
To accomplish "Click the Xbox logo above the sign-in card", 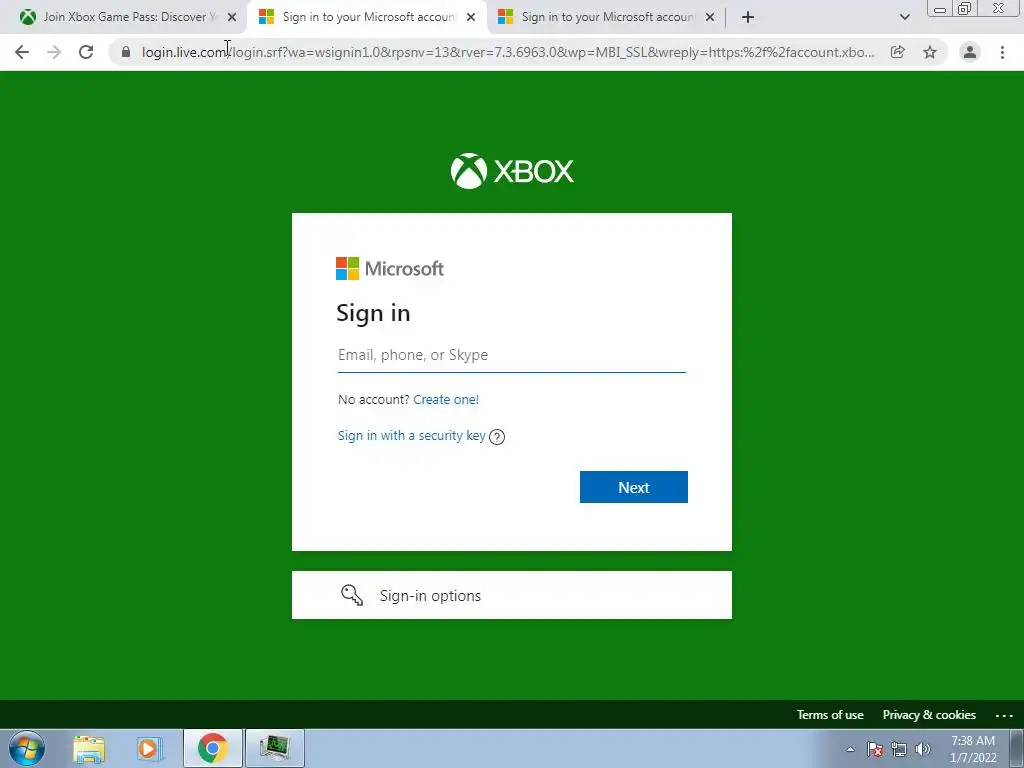I will [x=512, y=171].
